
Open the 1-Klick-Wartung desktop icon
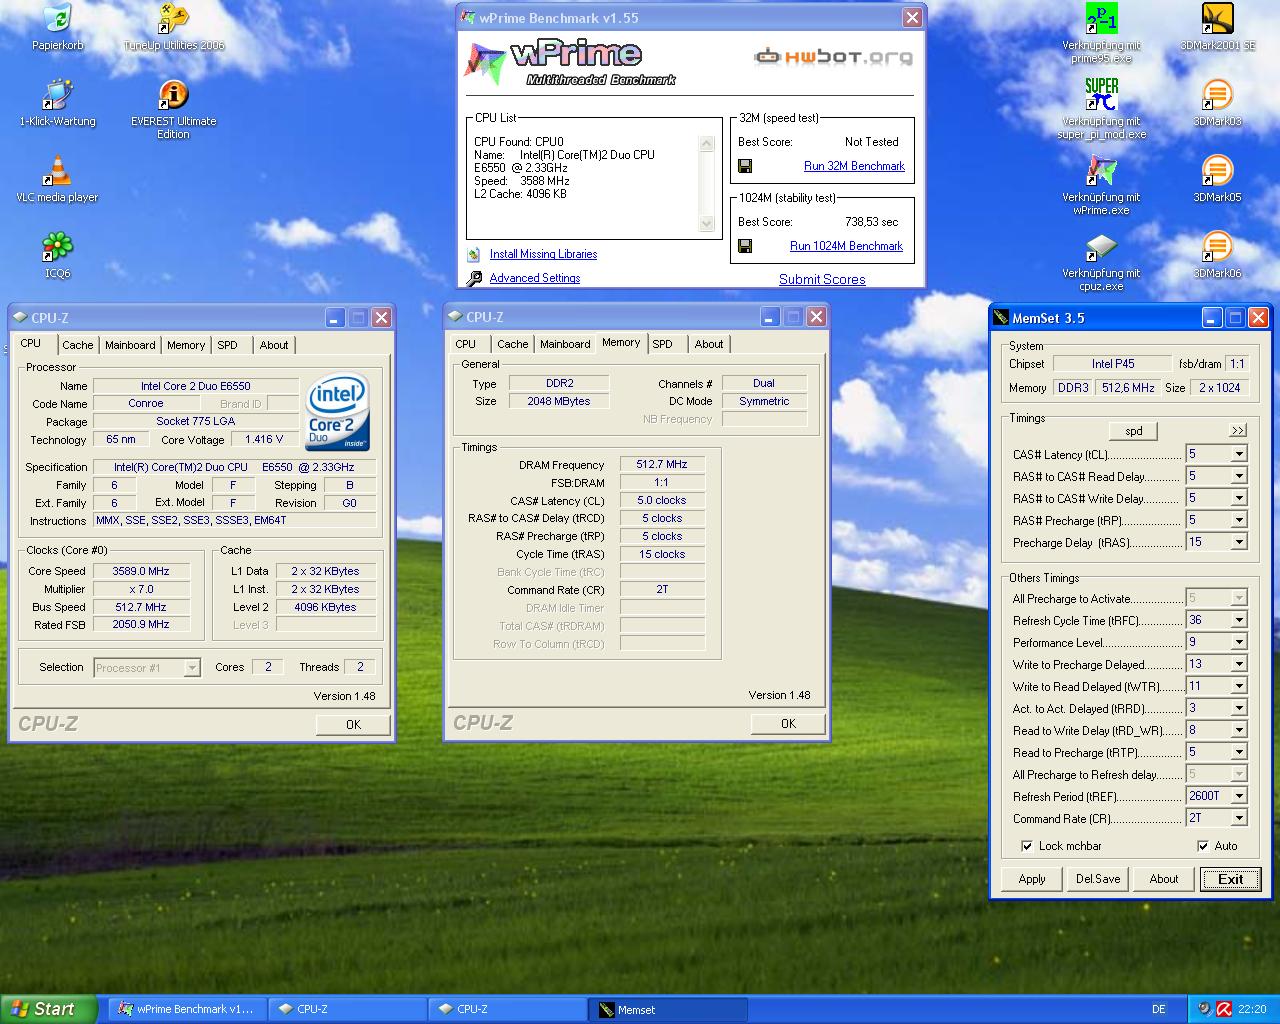pos(57,95)
